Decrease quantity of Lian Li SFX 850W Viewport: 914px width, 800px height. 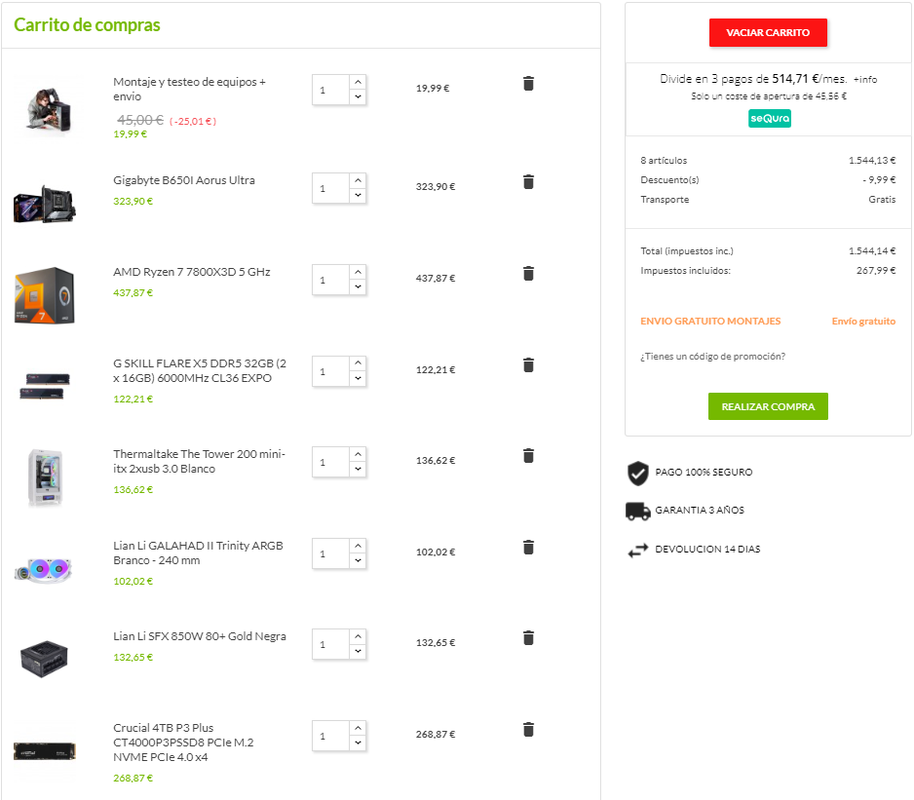(x=358, y=651)
